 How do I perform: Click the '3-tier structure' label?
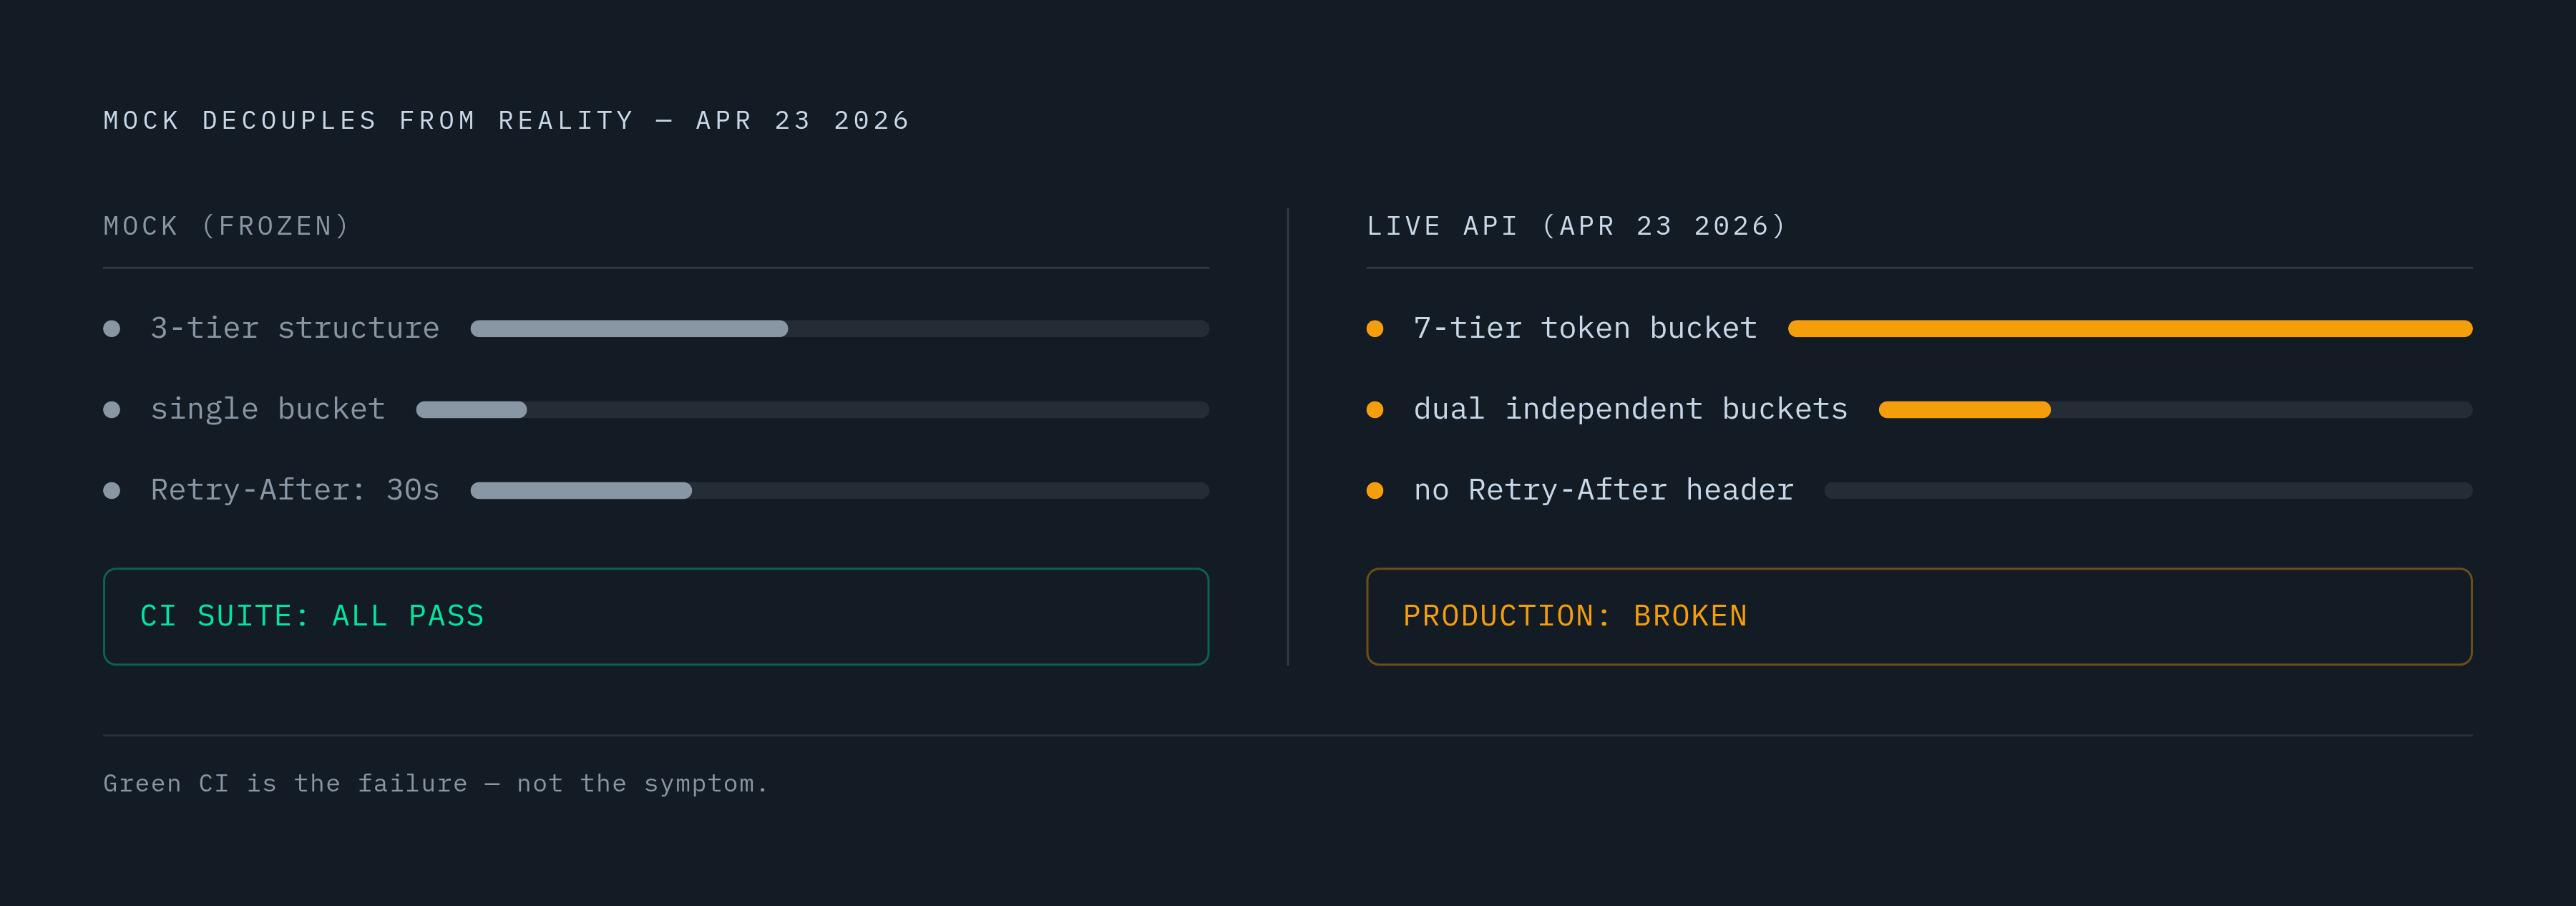tap(295, 328)
